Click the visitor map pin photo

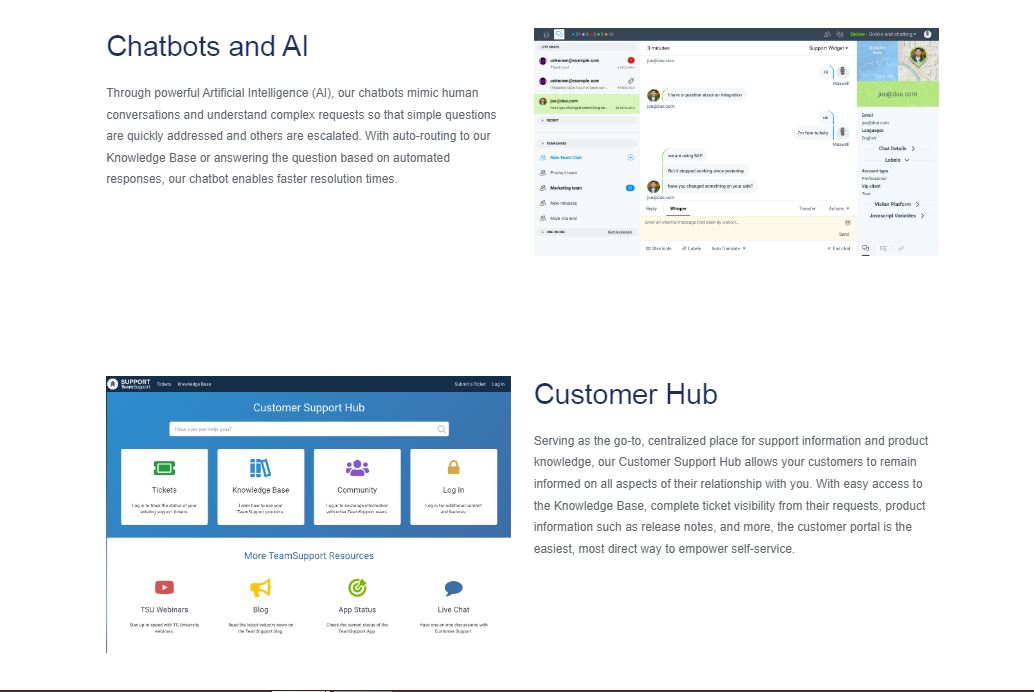[919, 55]
